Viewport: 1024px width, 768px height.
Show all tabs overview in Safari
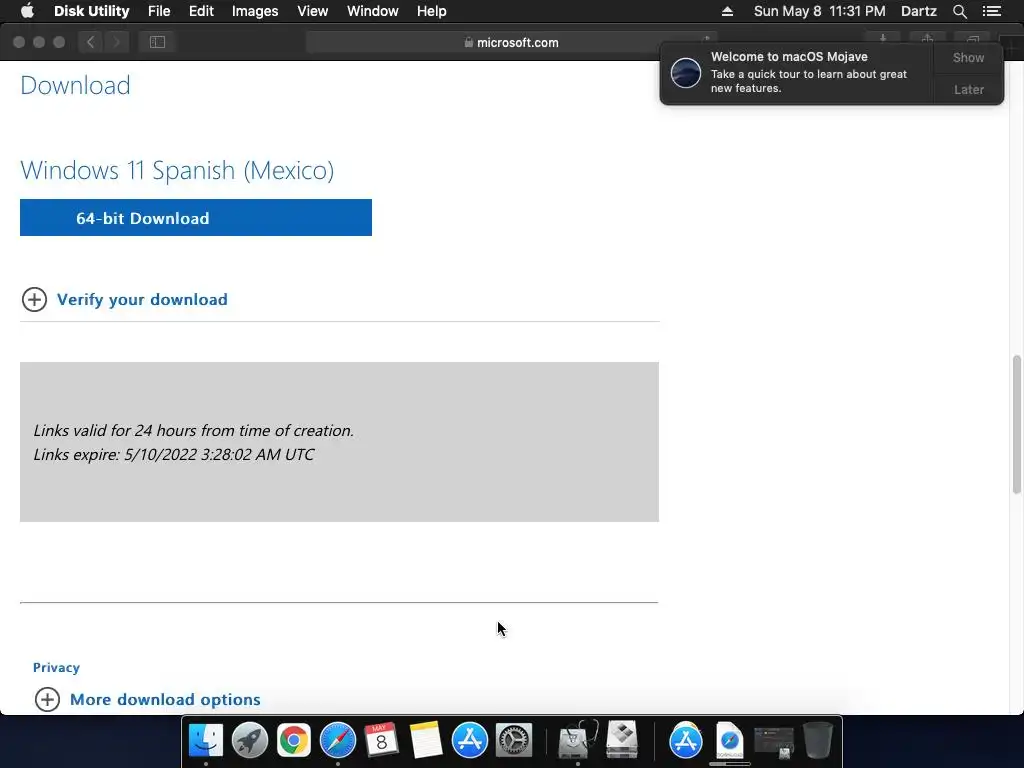pyautogui.click(x=972, y=39)
